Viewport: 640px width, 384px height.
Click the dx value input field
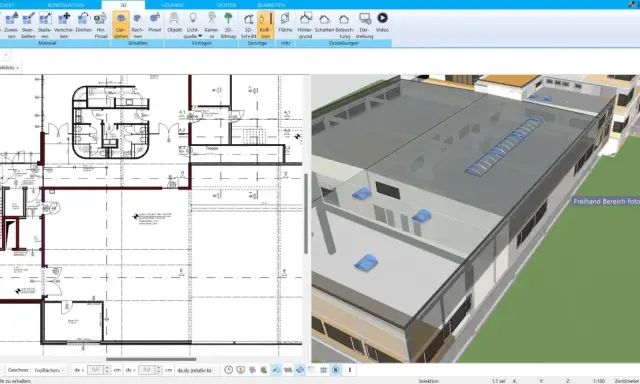[96, 370]
